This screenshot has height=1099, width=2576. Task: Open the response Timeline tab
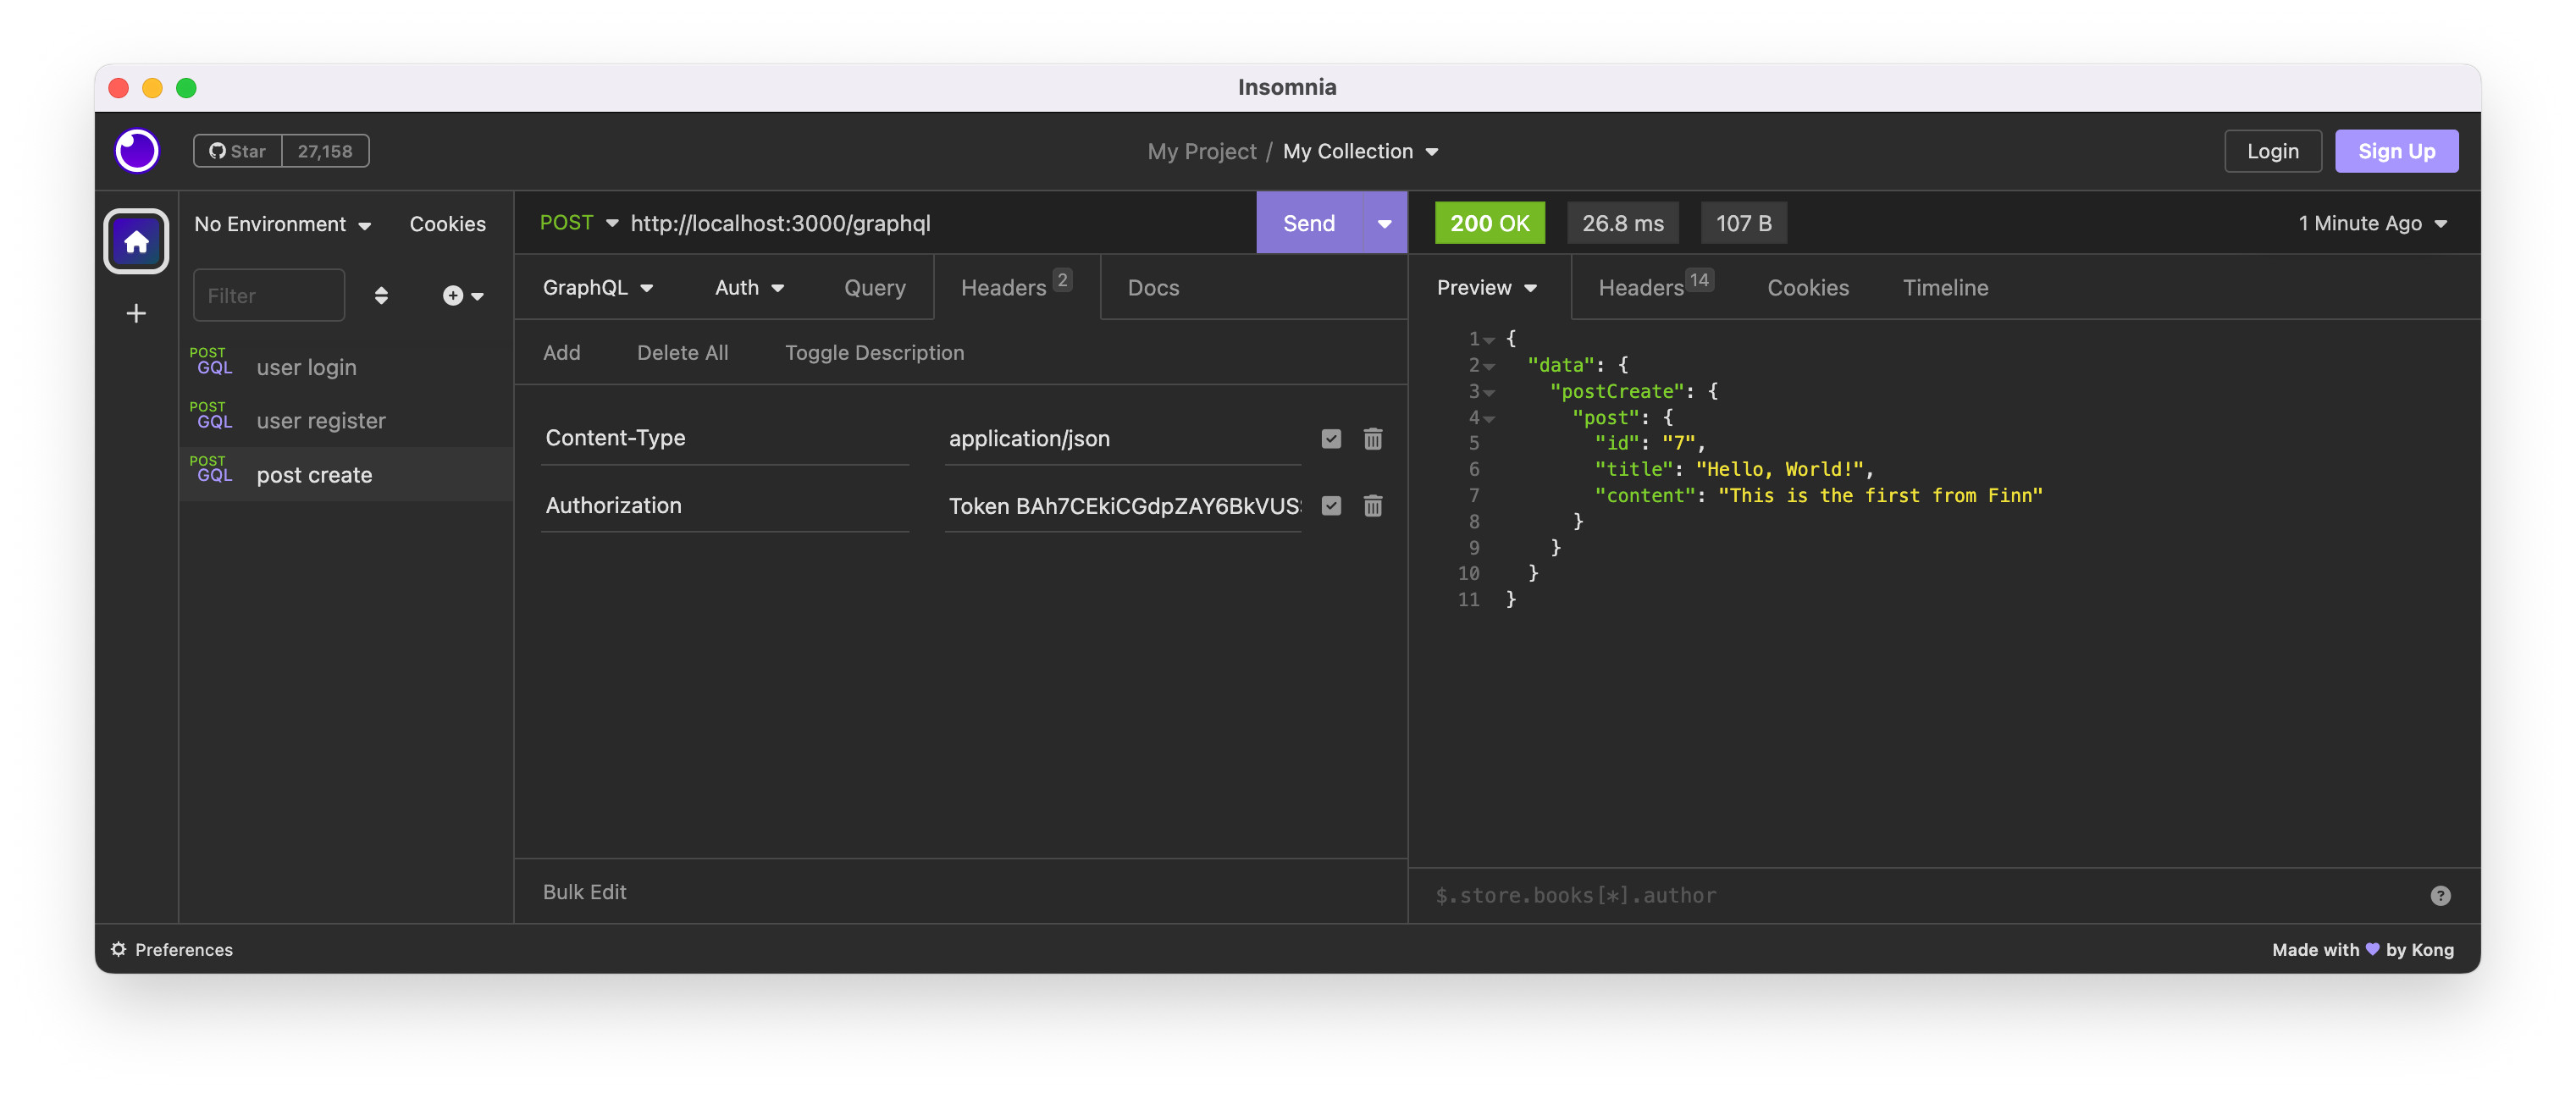point(1945,288)
